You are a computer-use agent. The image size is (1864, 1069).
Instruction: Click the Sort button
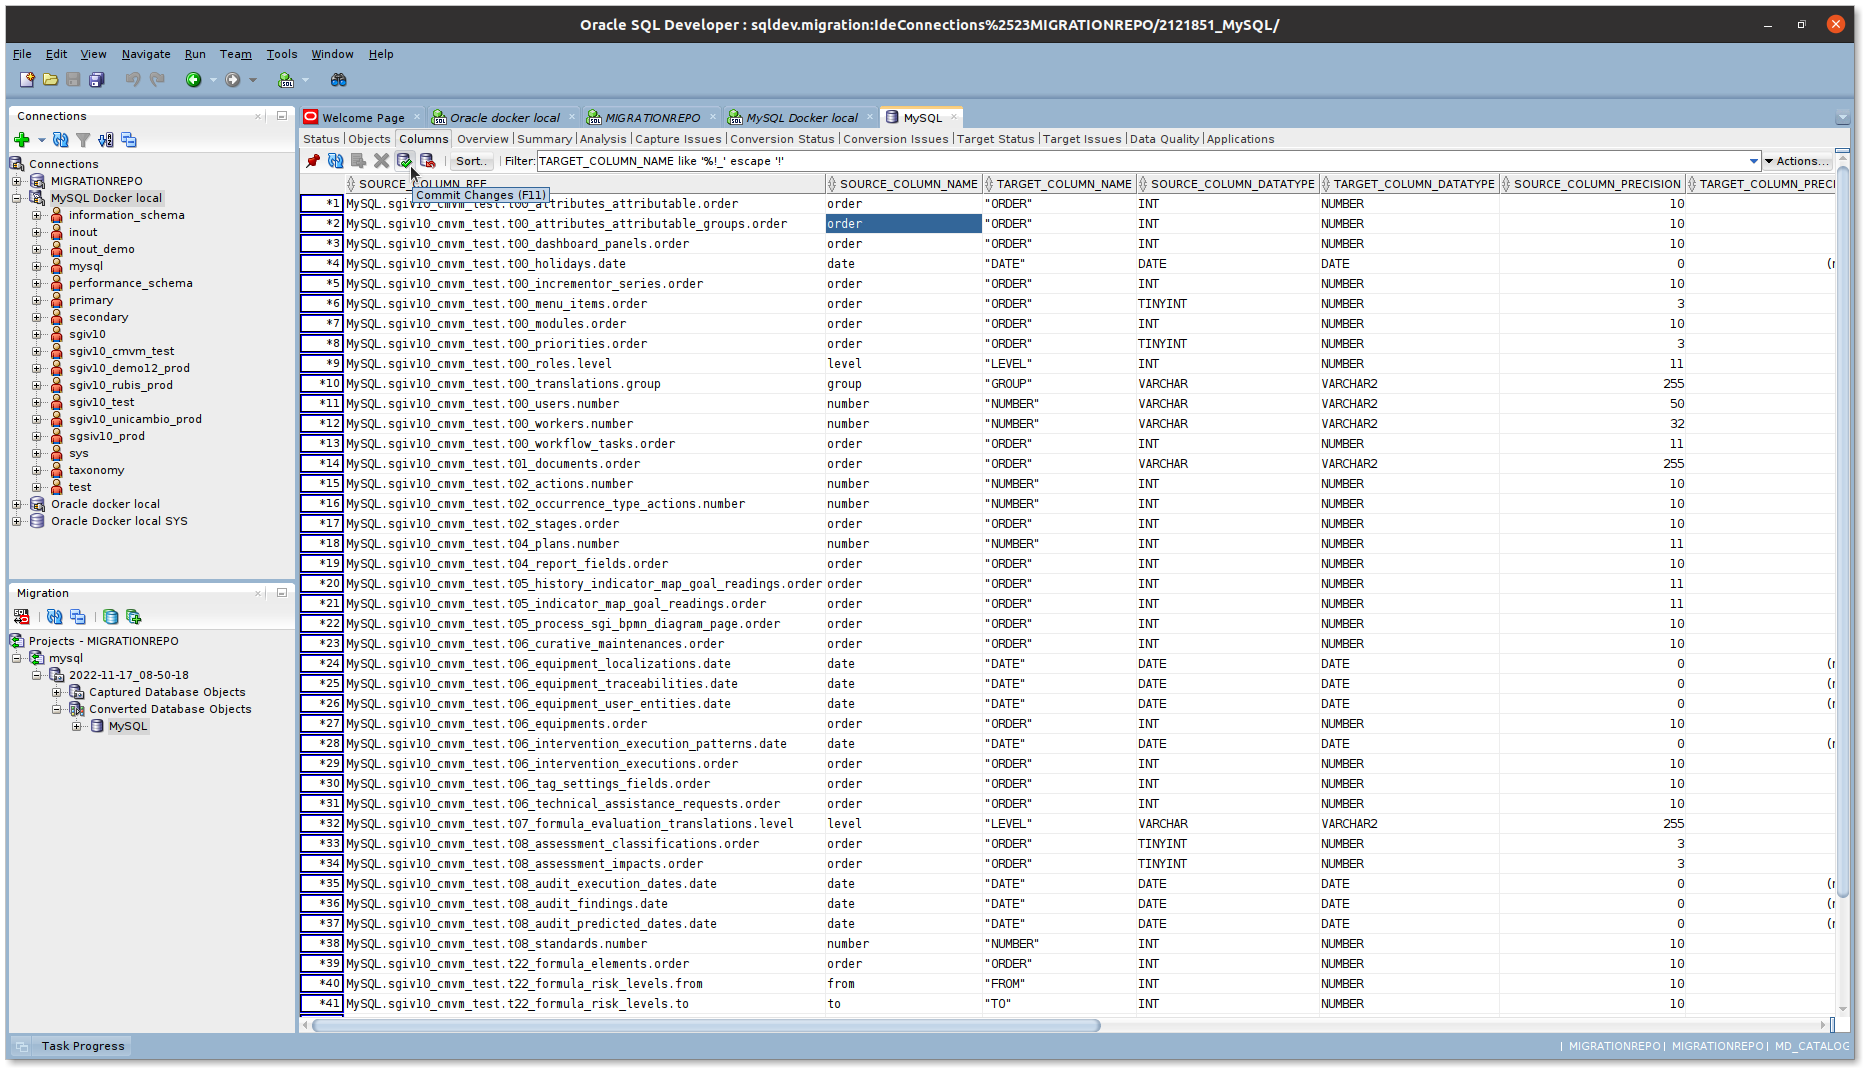click(470, 161)
